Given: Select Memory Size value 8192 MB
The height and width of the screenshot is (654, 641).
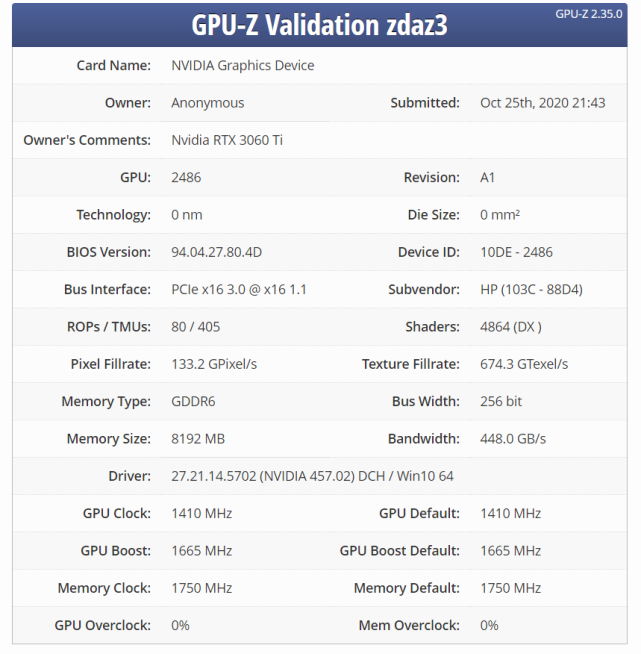Looking at the screenshot, I should pyautogui.click(x=198, y=439).
